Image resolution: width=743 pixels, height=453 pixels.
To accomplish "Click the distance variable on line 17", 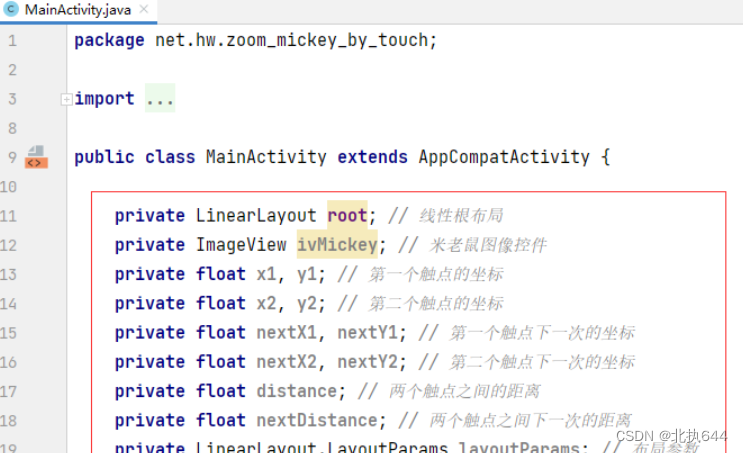I will pyautogui.click(x=297, y=391).
